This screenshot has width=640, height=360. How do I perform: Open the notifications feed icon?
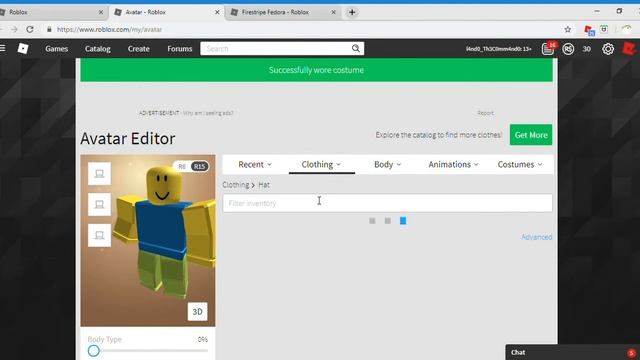[548, 49]
